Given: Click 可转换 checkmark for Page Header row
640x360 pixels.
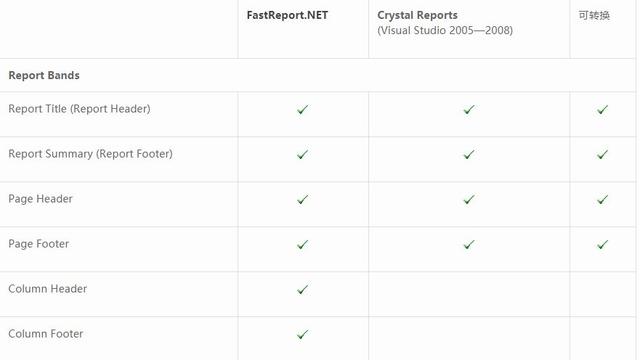Looking at the screenshot, I should tap(602, 199).
